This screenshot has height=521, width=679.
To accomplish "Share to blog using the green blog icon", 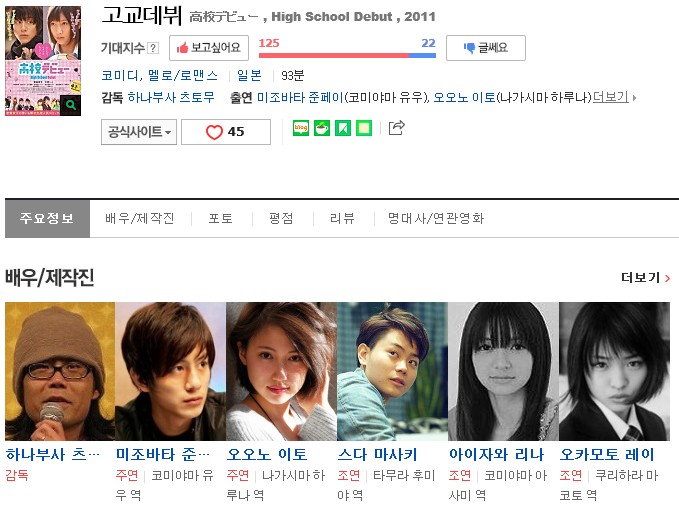I will click(x=301, y=128).
